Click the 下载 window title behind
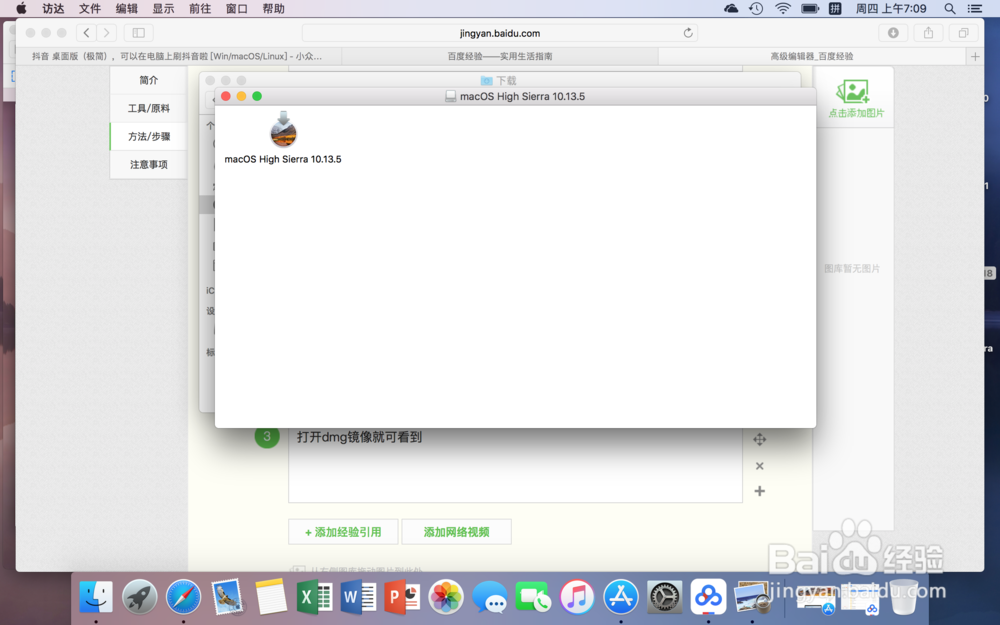Screen dimensions: 1000x625 [x=499, y=80]
